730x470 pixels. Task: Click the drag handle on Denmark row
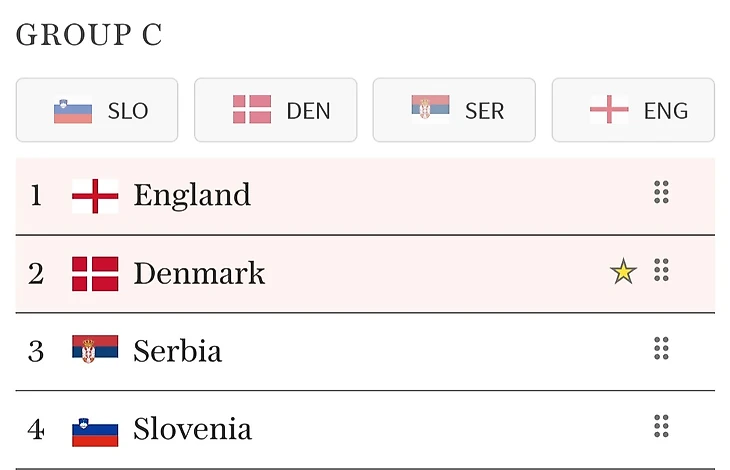point(661,270)
